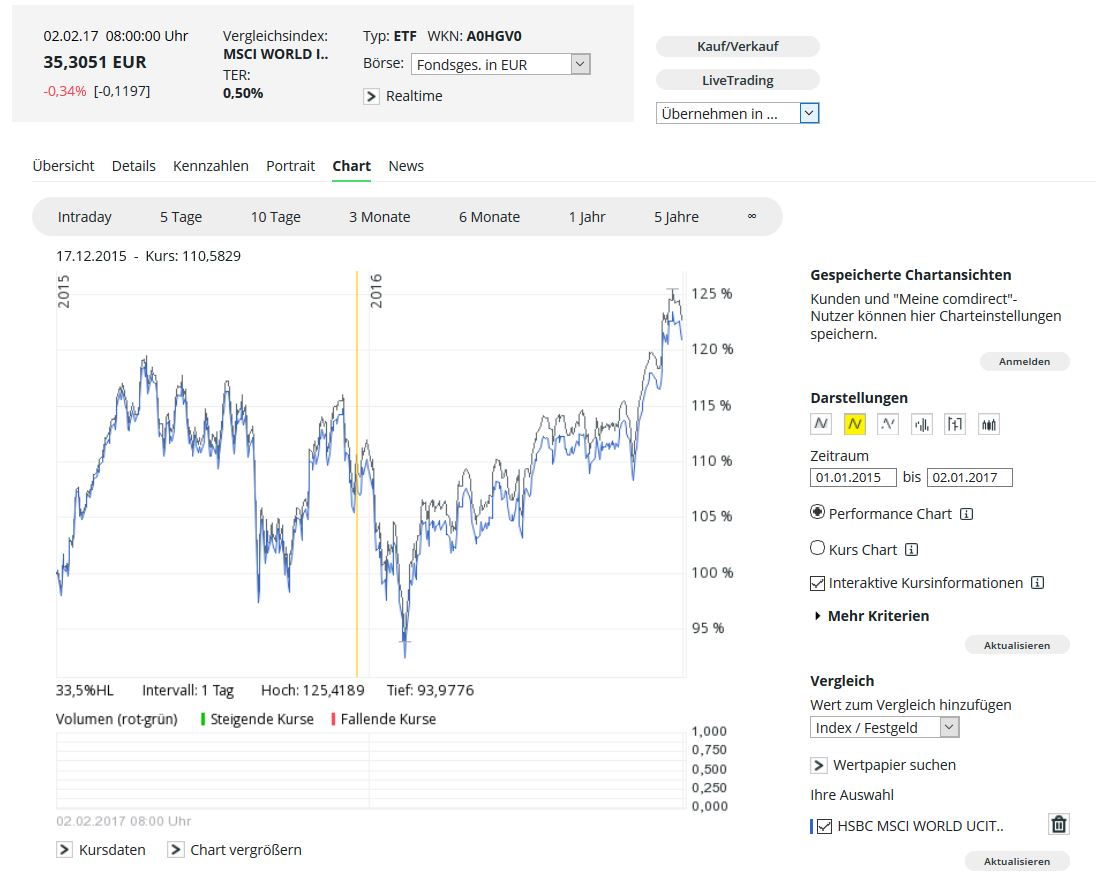Switch to the bar chart display icon
This screenshot has width=1096, height=880.
coord(922,424)
